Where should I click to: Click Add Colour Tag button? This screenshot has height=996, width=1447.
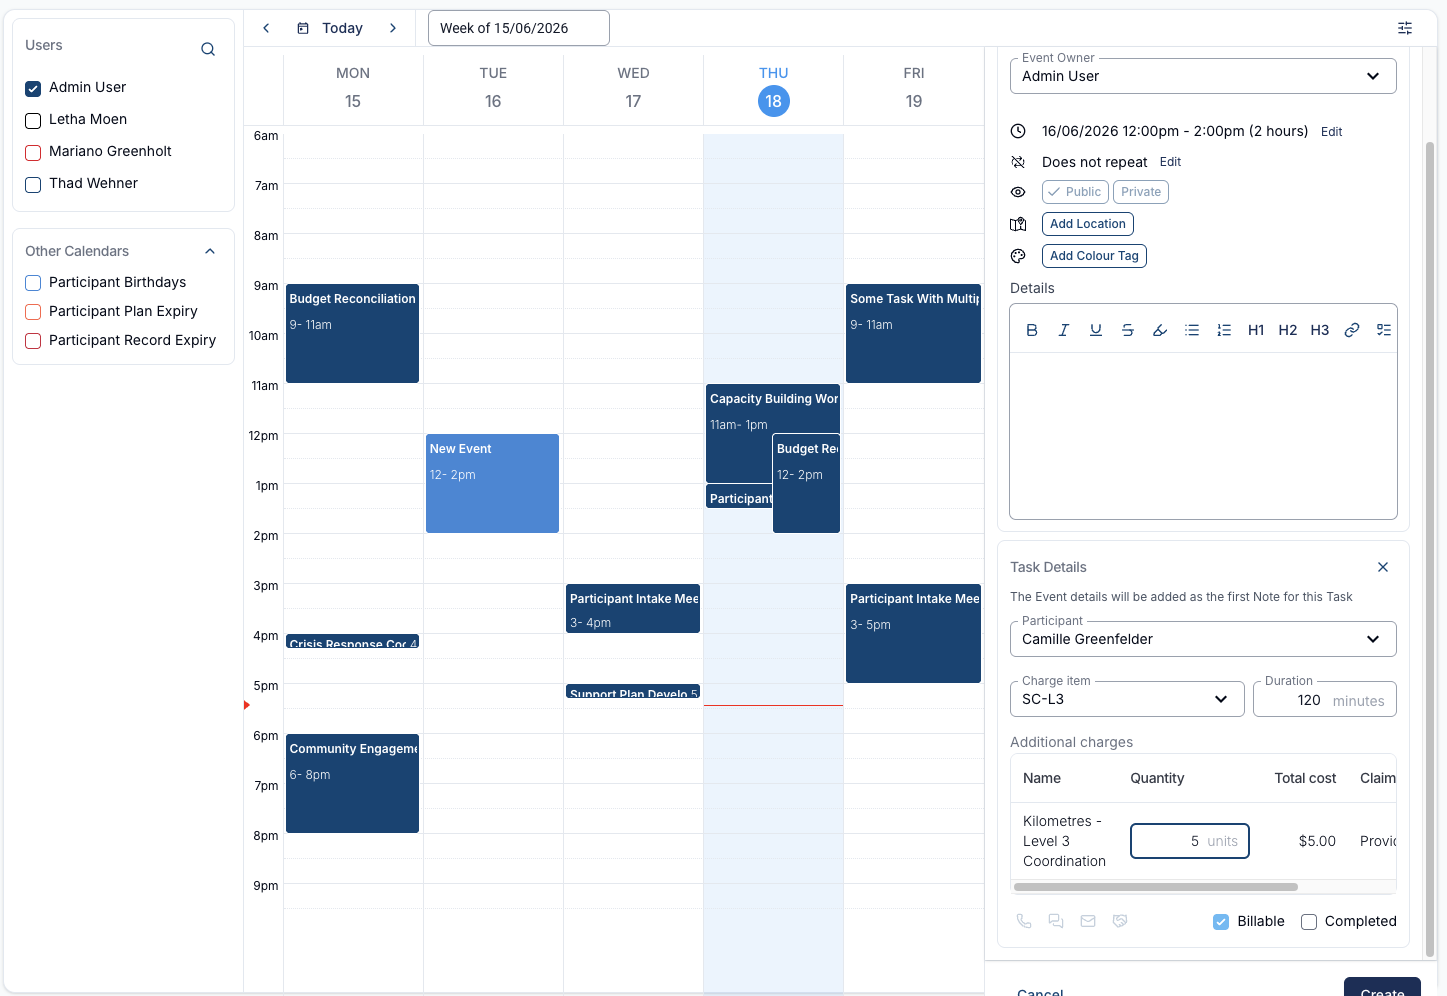point(1094,256)
